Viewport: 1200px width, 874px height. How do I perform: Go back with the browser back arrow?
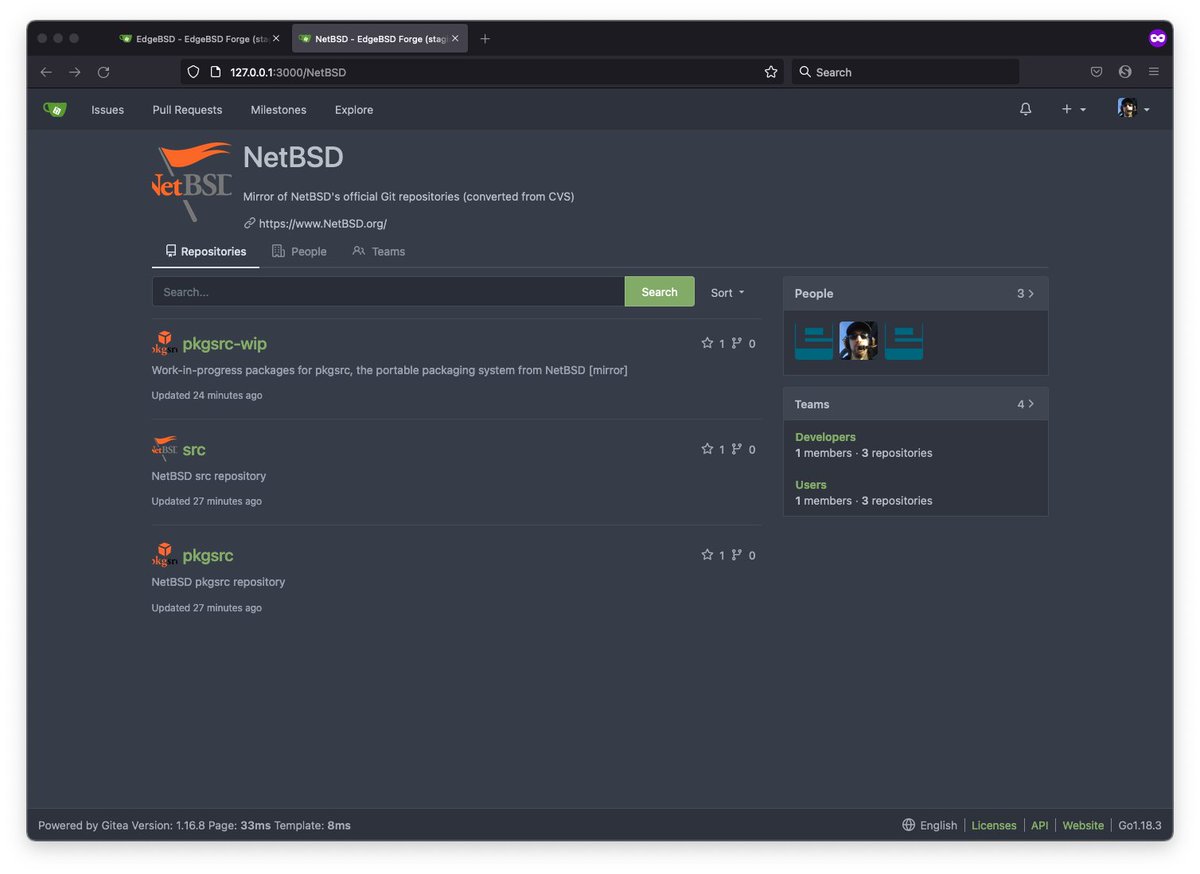[46, 72]
